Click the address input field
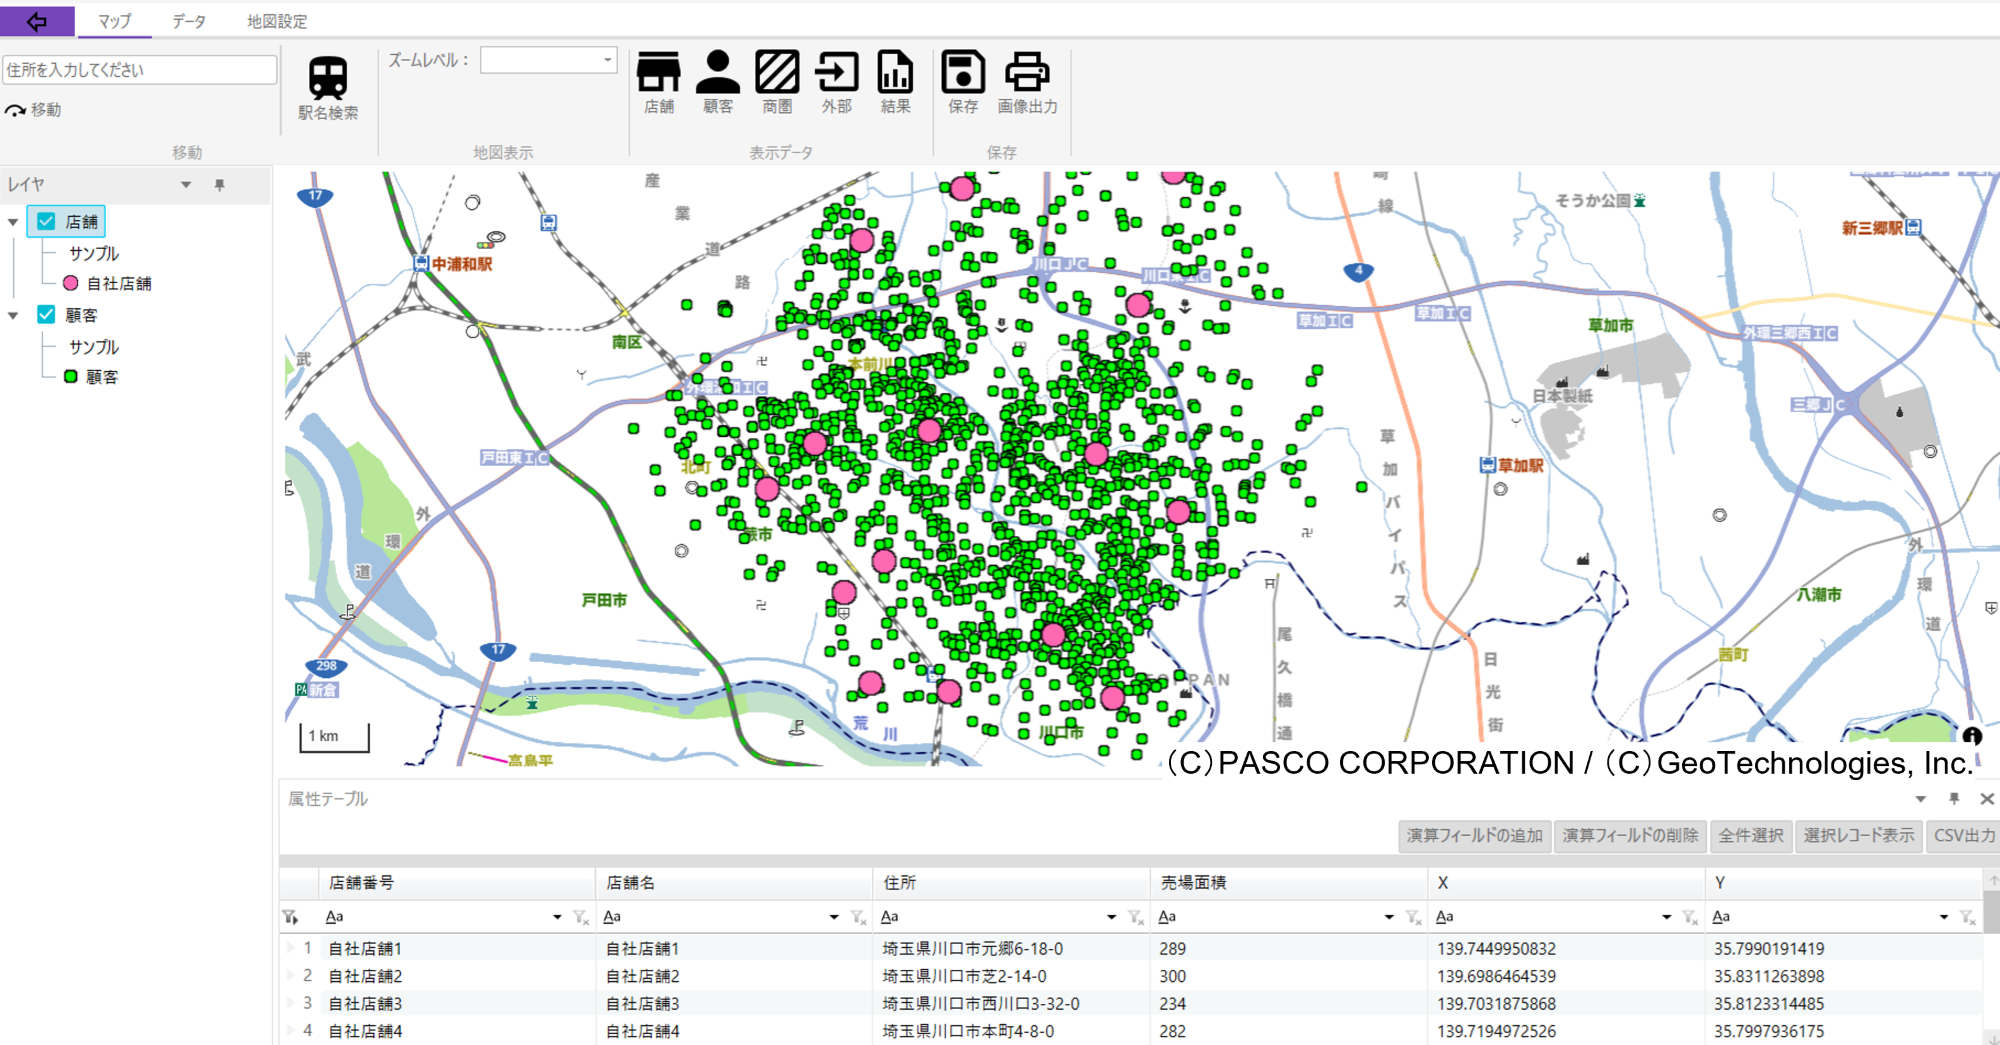 (x=139, y=70)
